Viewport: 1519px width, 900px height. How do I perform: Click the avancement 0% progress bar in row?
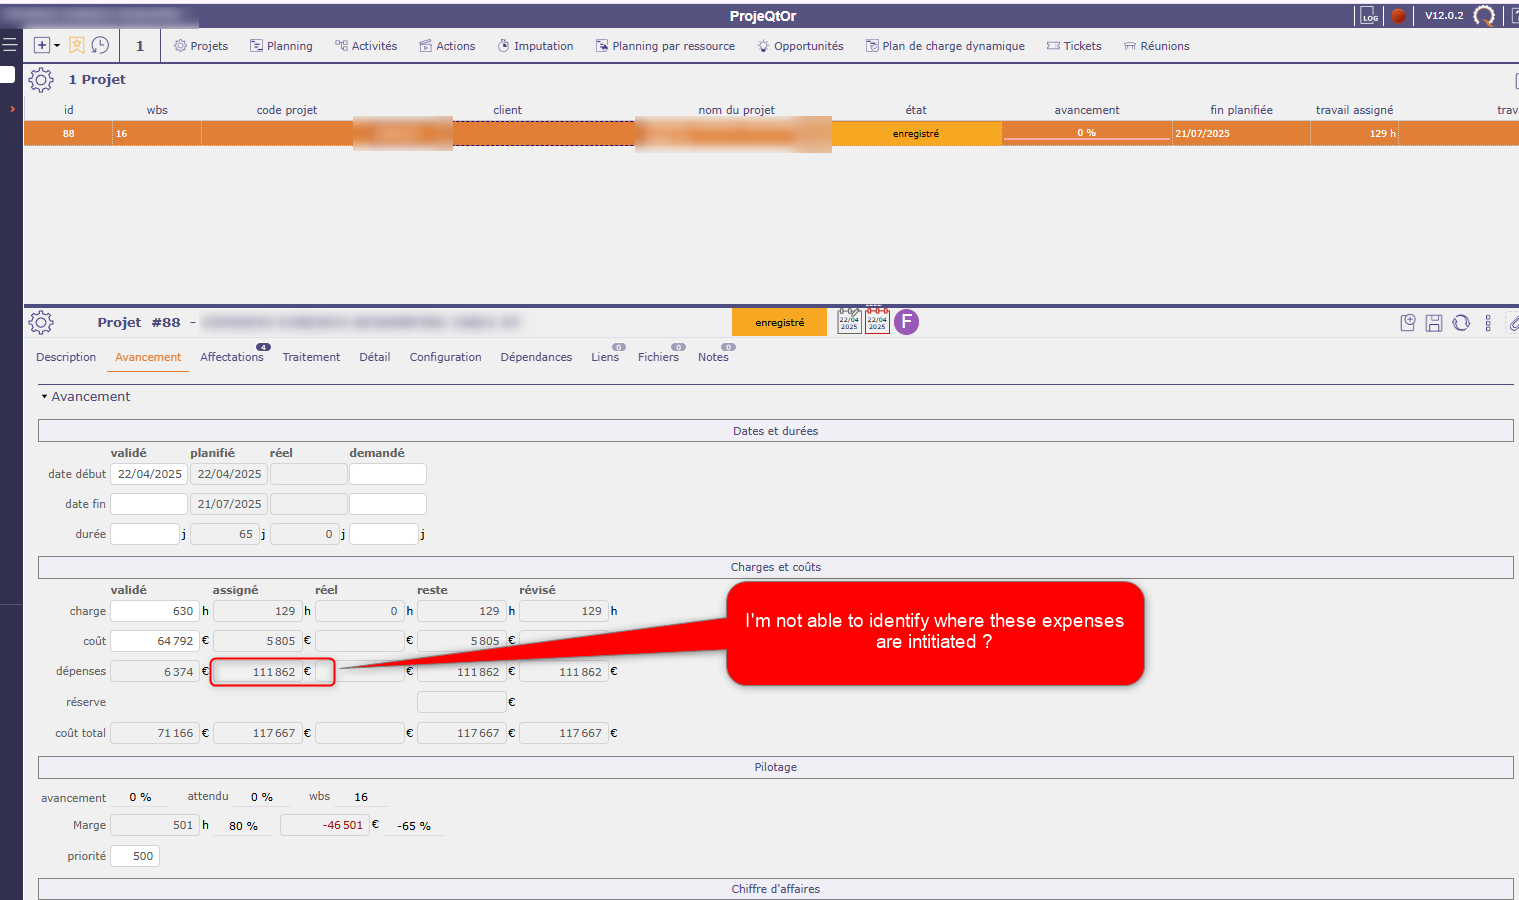pyautogui.click(x=1086, y=133)
